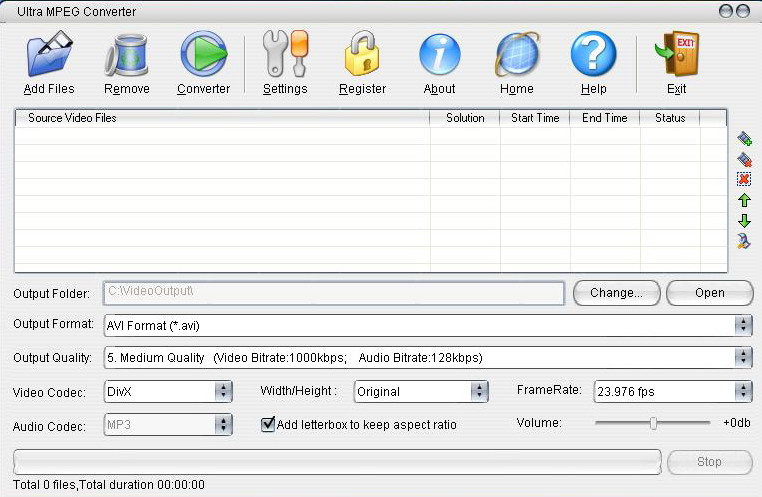
Task: Click the Total 0 files status text
Action: pyautogui.click(x=109, y=484)
